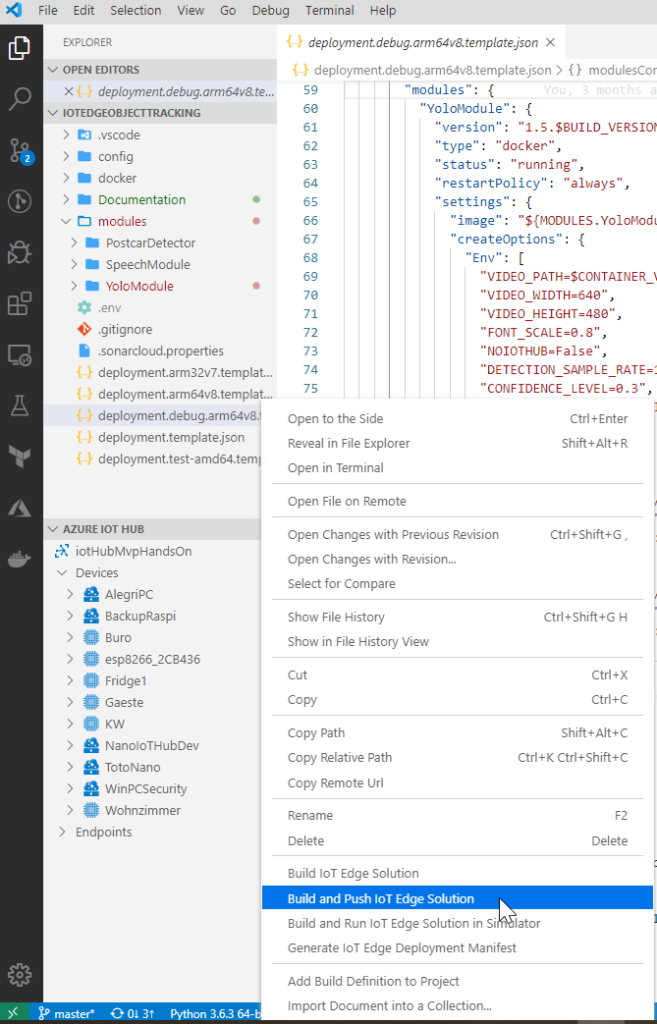Choose Reveal in File Explorer
Screen dimensions: 657x1024
point(457,443)
